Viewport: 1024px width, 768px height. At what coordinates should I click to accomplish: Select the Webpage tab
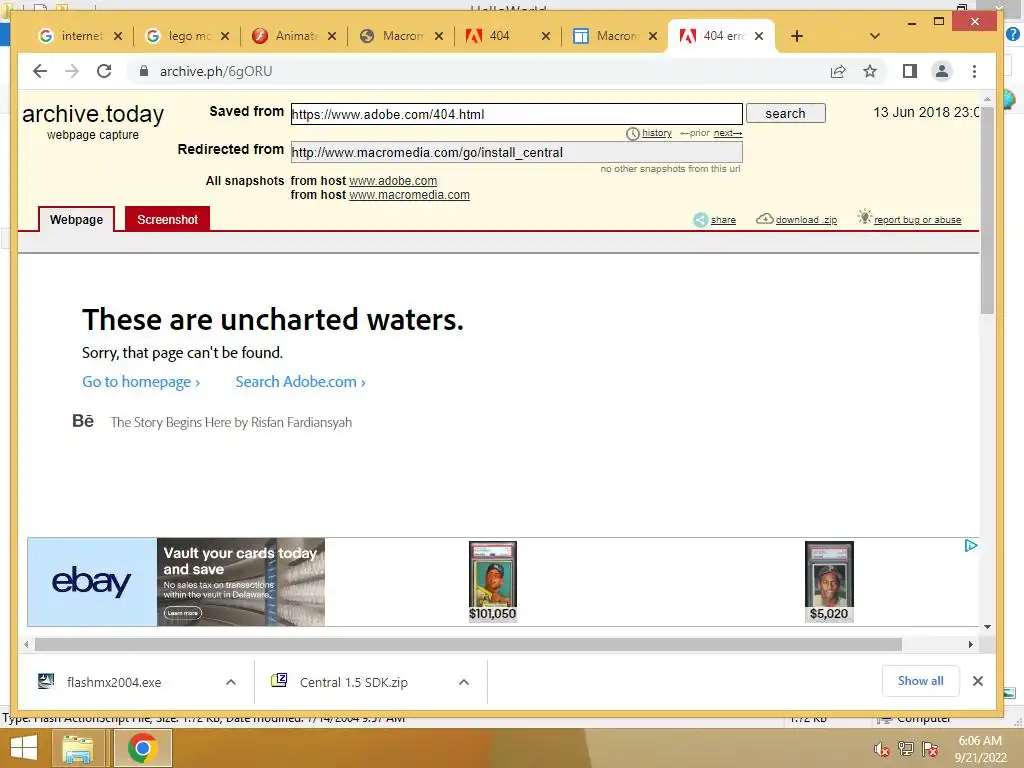click(76, 219)
